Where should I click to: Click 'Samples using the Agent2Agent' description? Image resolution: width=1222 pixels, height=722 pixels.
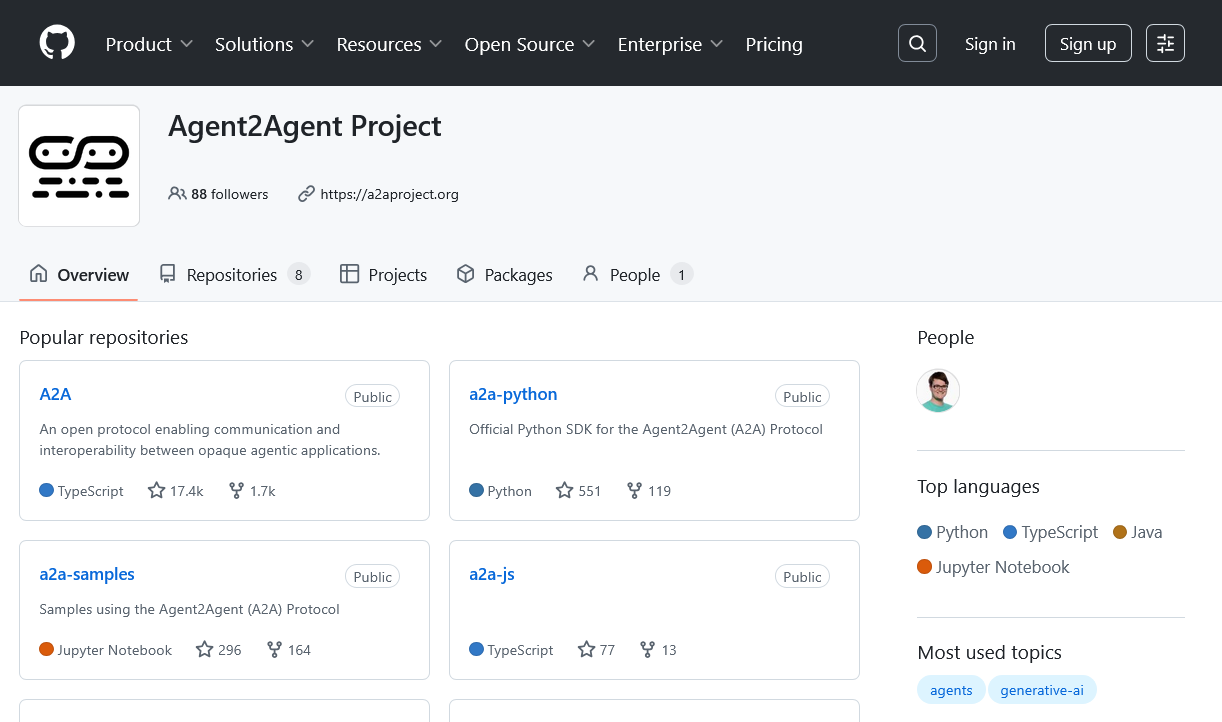189,609
